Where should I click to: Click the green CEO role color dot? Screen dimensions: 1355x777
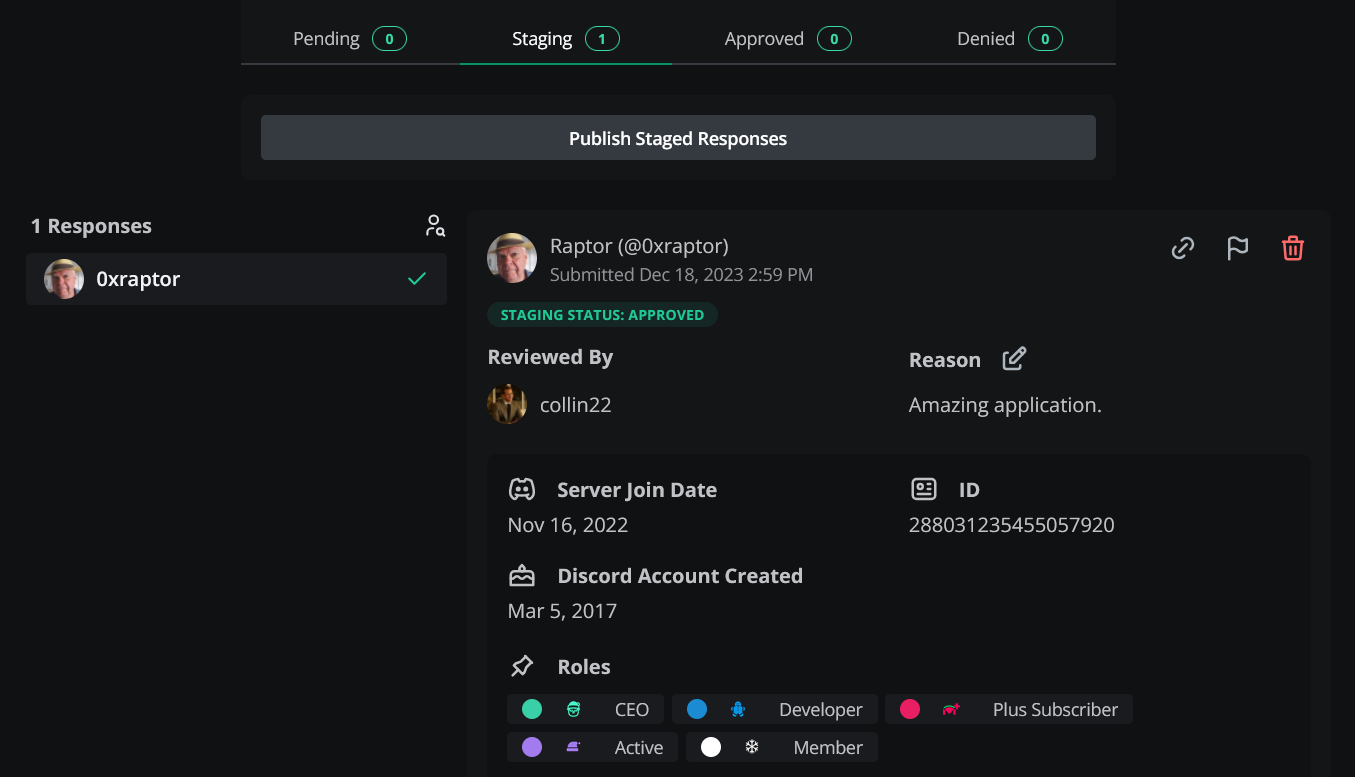pyautogui.click(x=532, y=709)
